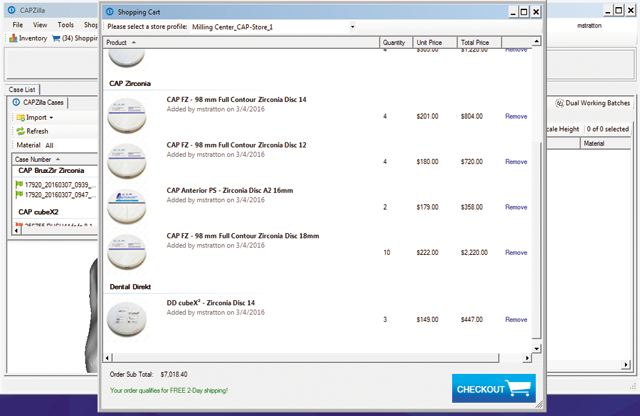The height and width of the screenshot is (416, 640).
Task: Click cart list scroll up arrow
Action: point(536,41)
